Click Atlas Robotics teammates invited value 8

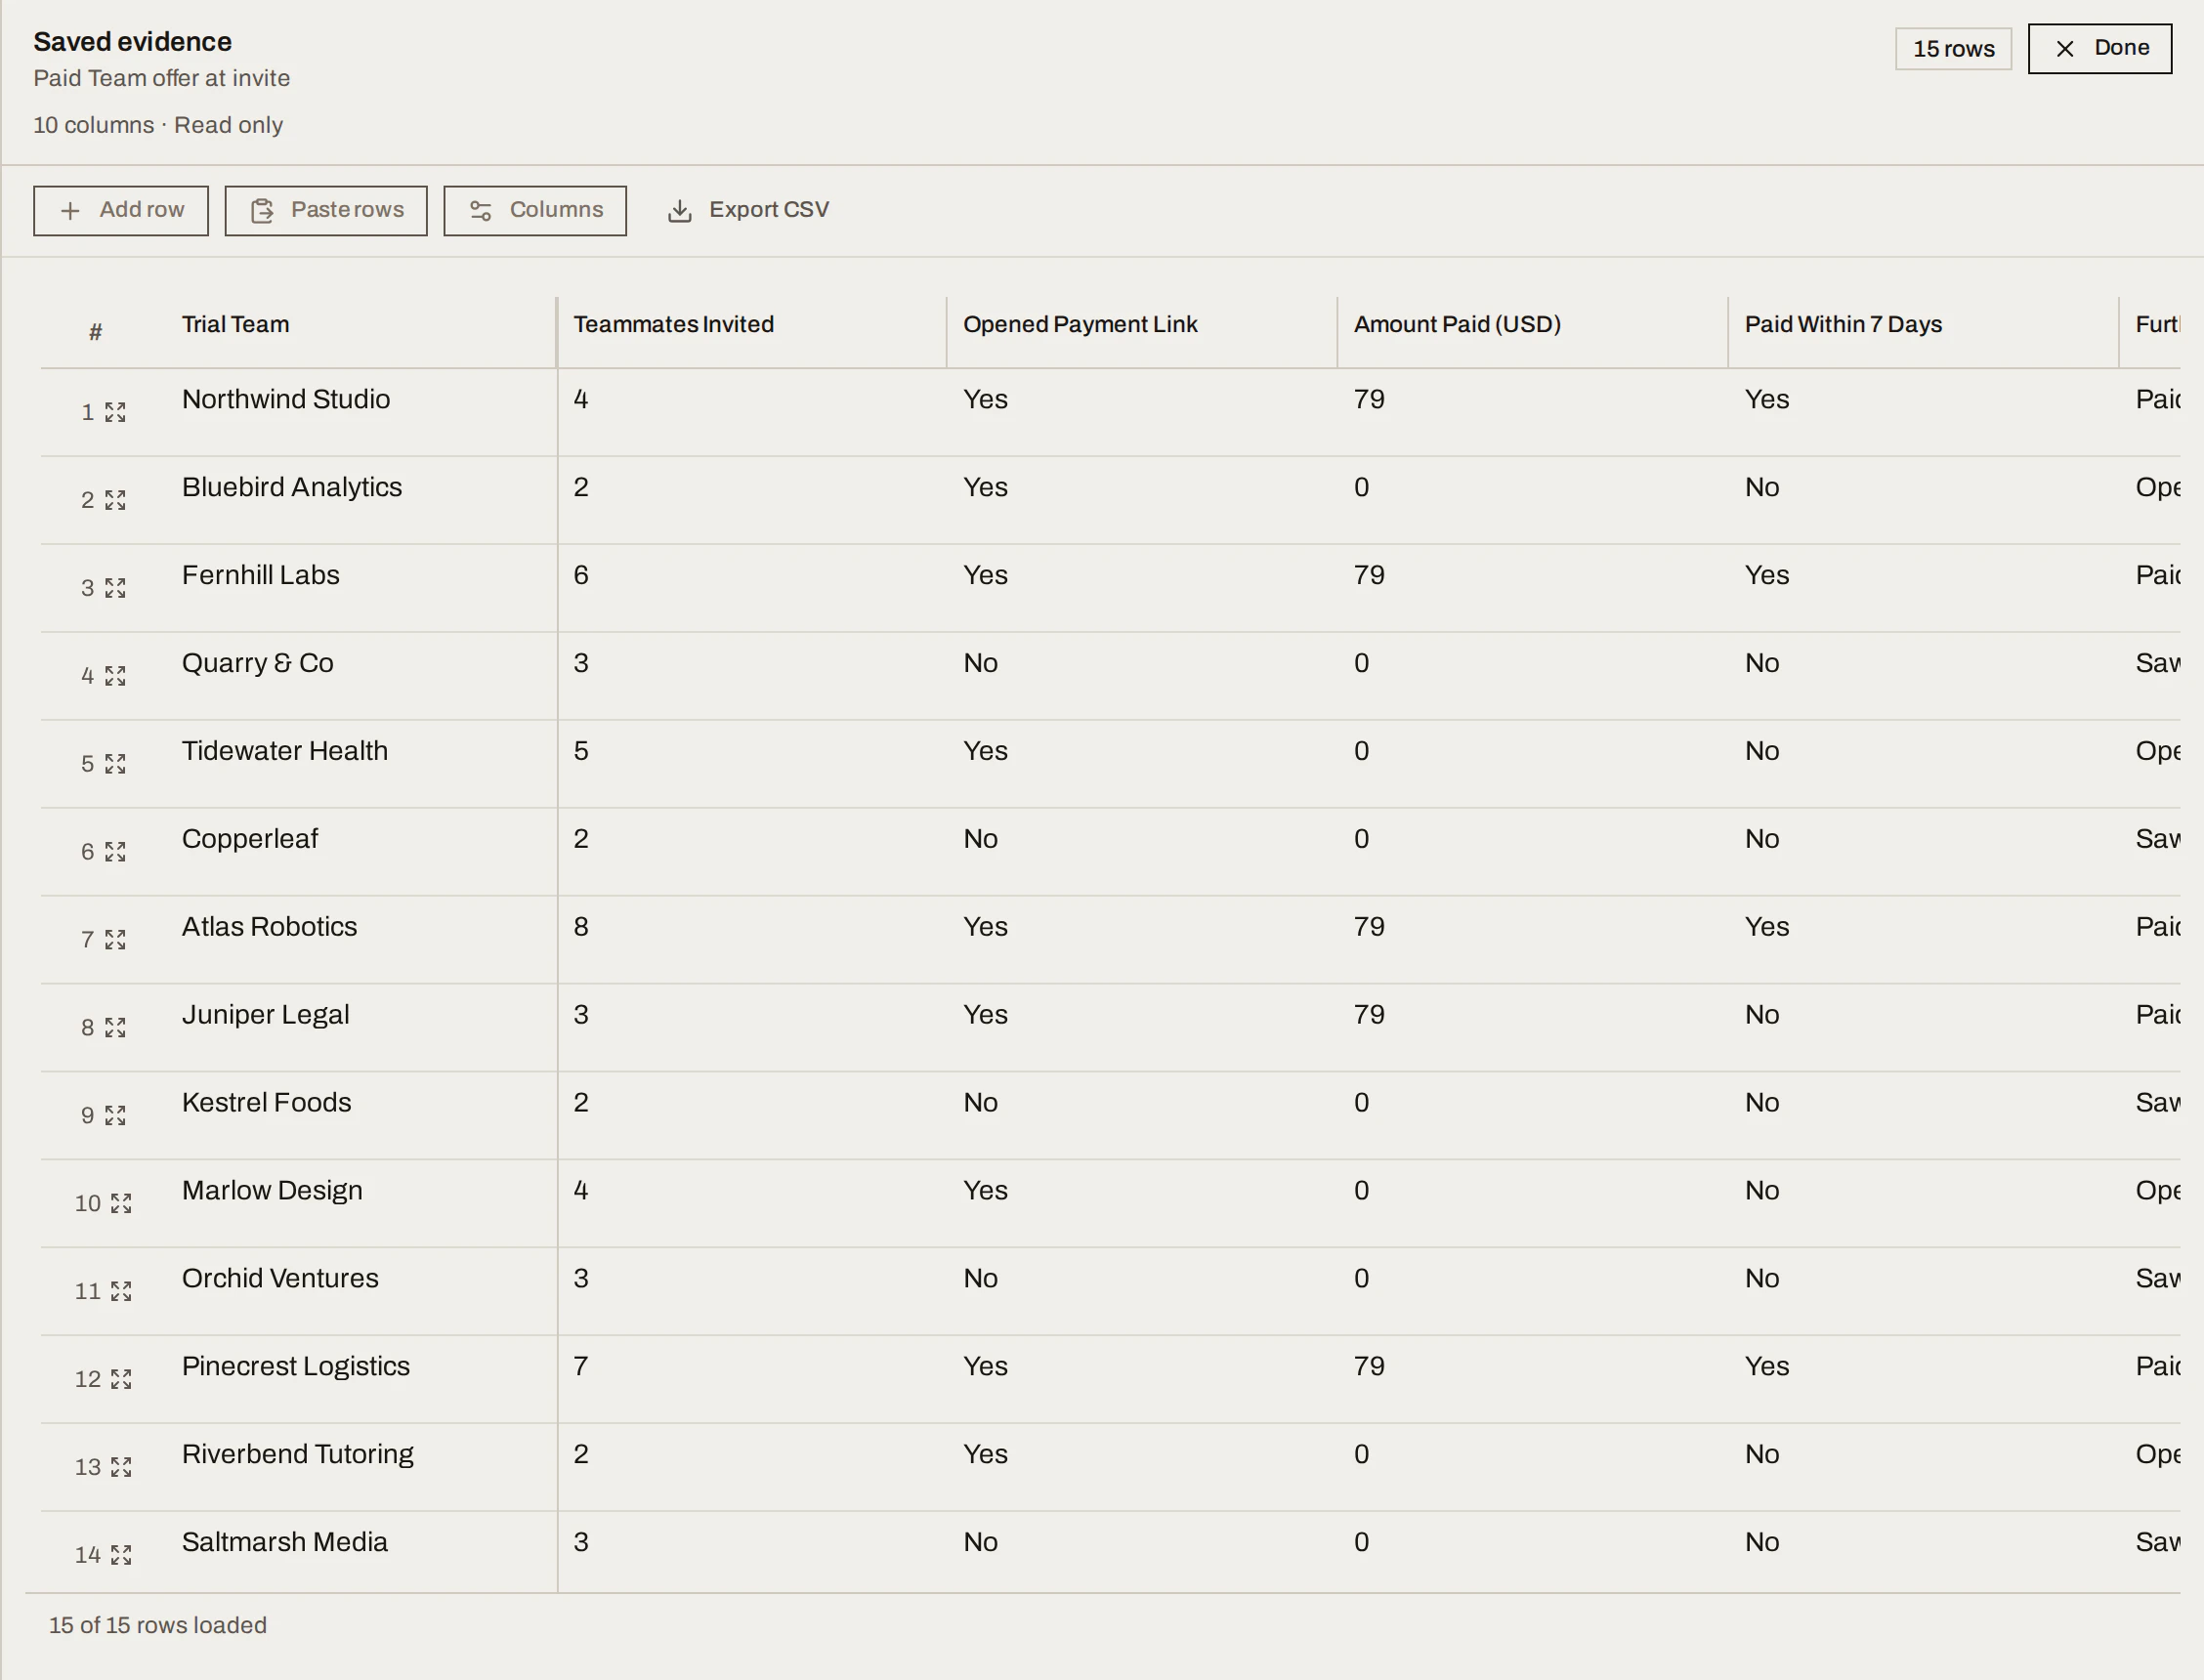coord(581,927)
